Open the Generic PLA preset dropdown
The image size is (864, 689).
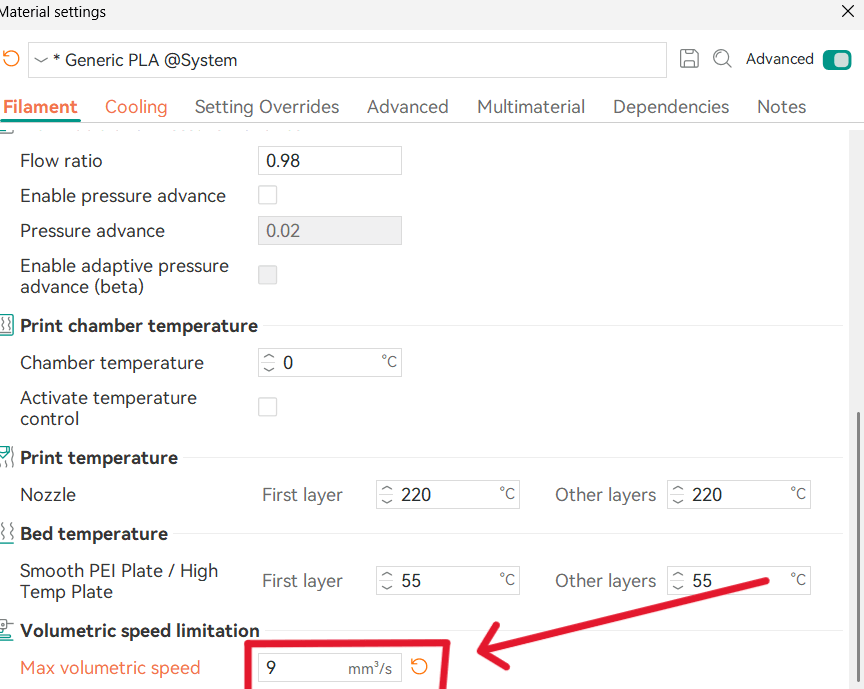[x=41, y=60]
